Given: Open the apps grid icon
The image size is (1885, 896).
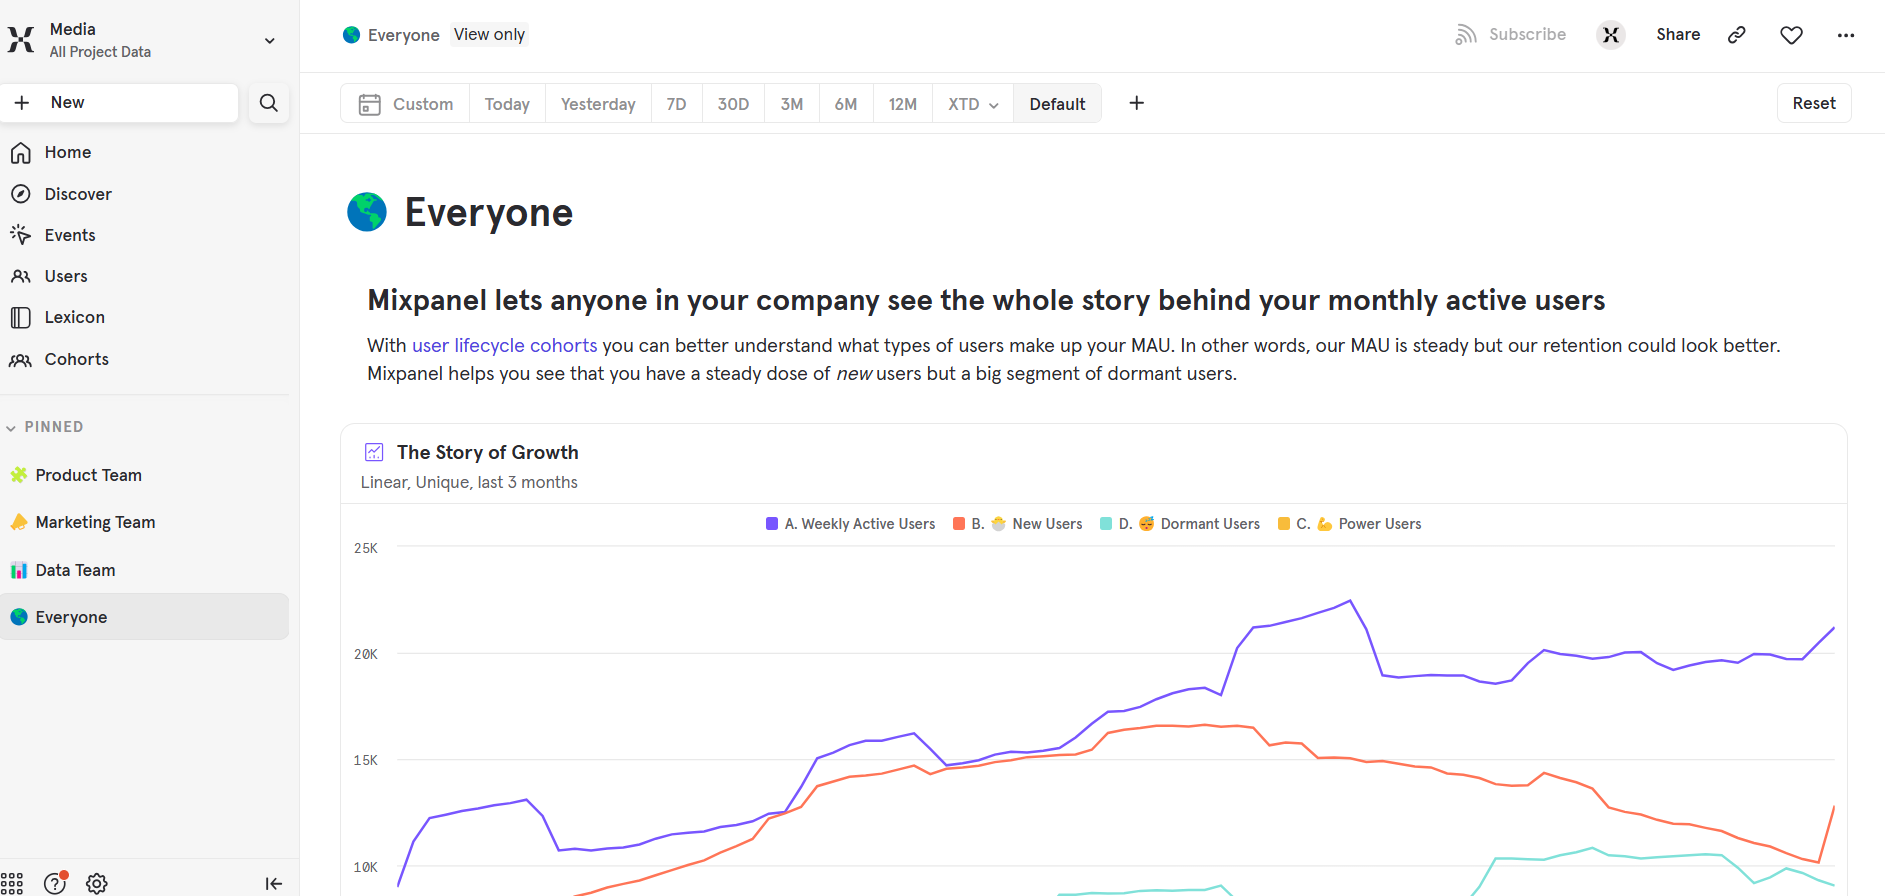Looking at the screenshot, I should click(x=12, y=883).
